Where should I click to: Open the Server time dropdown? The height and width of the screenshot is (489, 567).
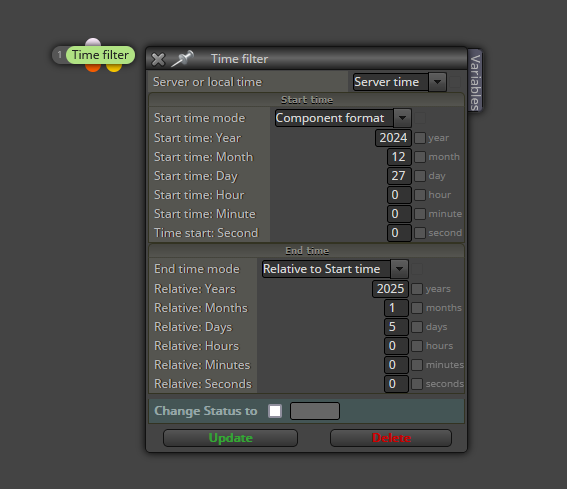(x=400, y=82)
